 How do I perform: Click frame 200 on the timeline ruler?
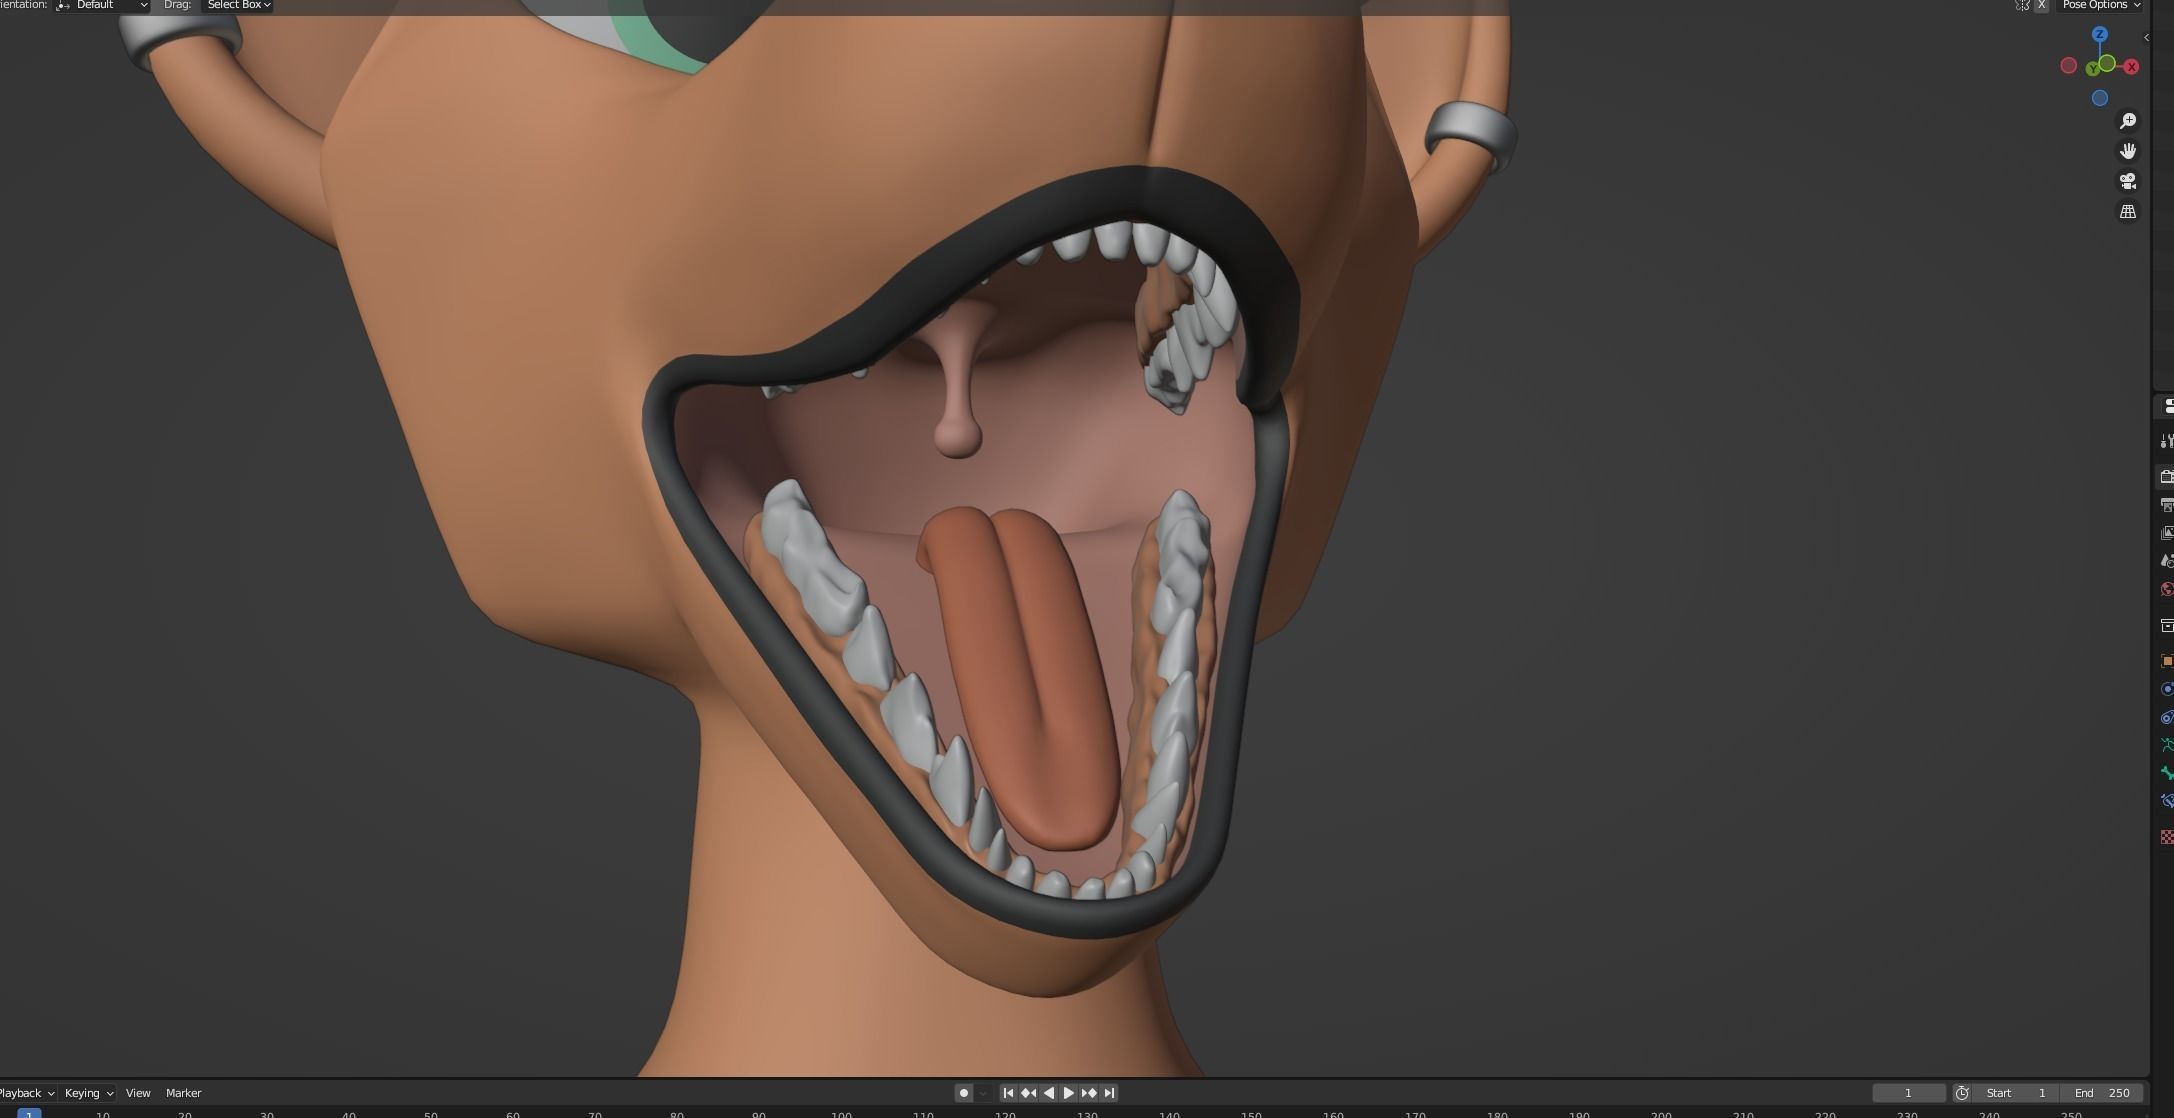click(1661, 1114)
